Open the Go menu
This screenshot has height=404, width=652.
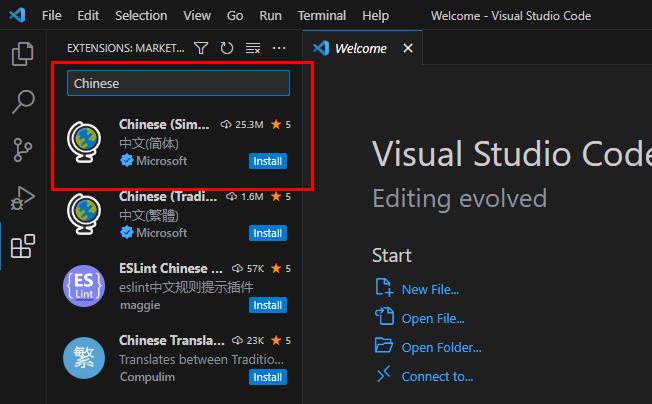pyautogui.click(x=235, y=16)
